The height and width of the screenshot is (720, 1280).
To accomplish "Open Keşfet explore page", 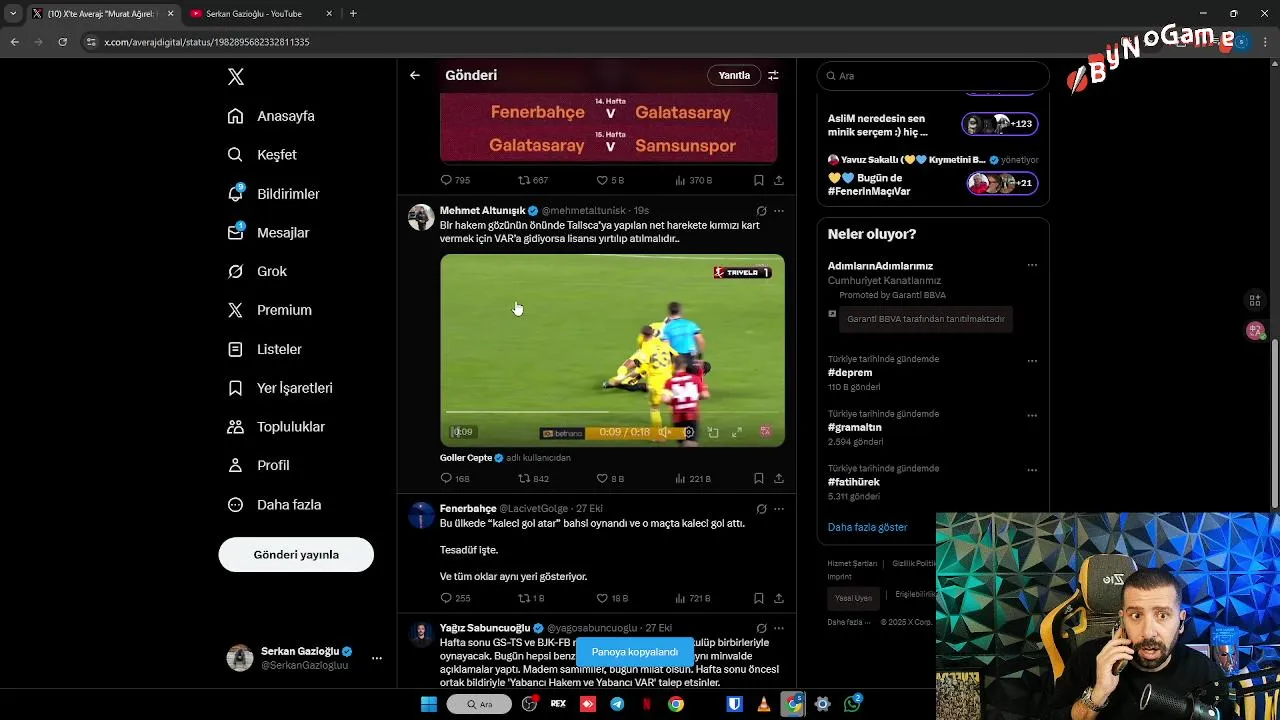I will pyautogui.click(x=262, y=155).
